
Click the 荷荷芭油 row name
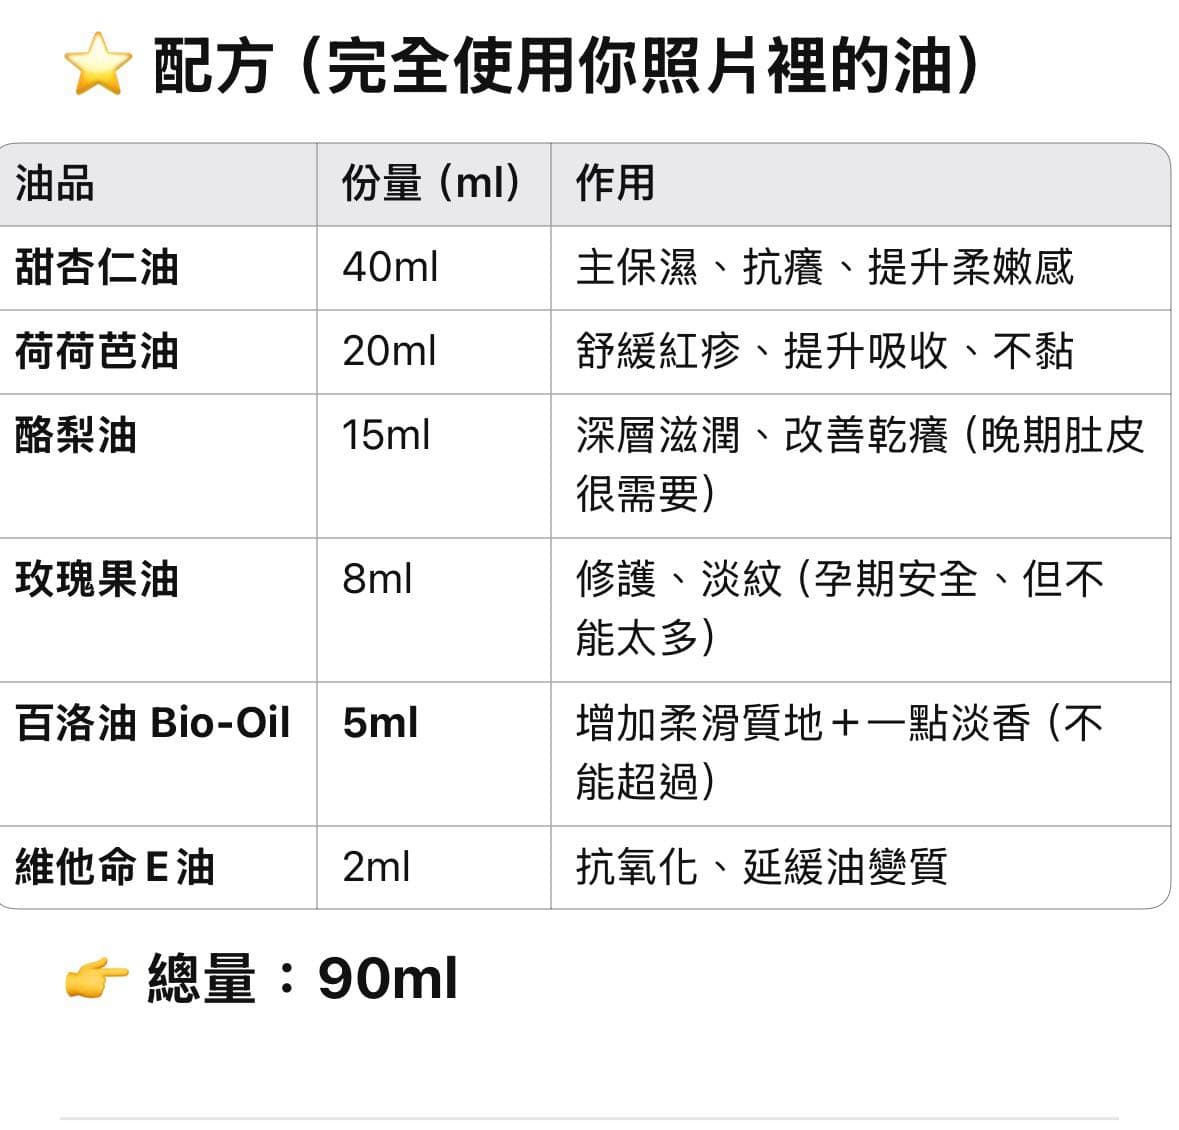97,351
